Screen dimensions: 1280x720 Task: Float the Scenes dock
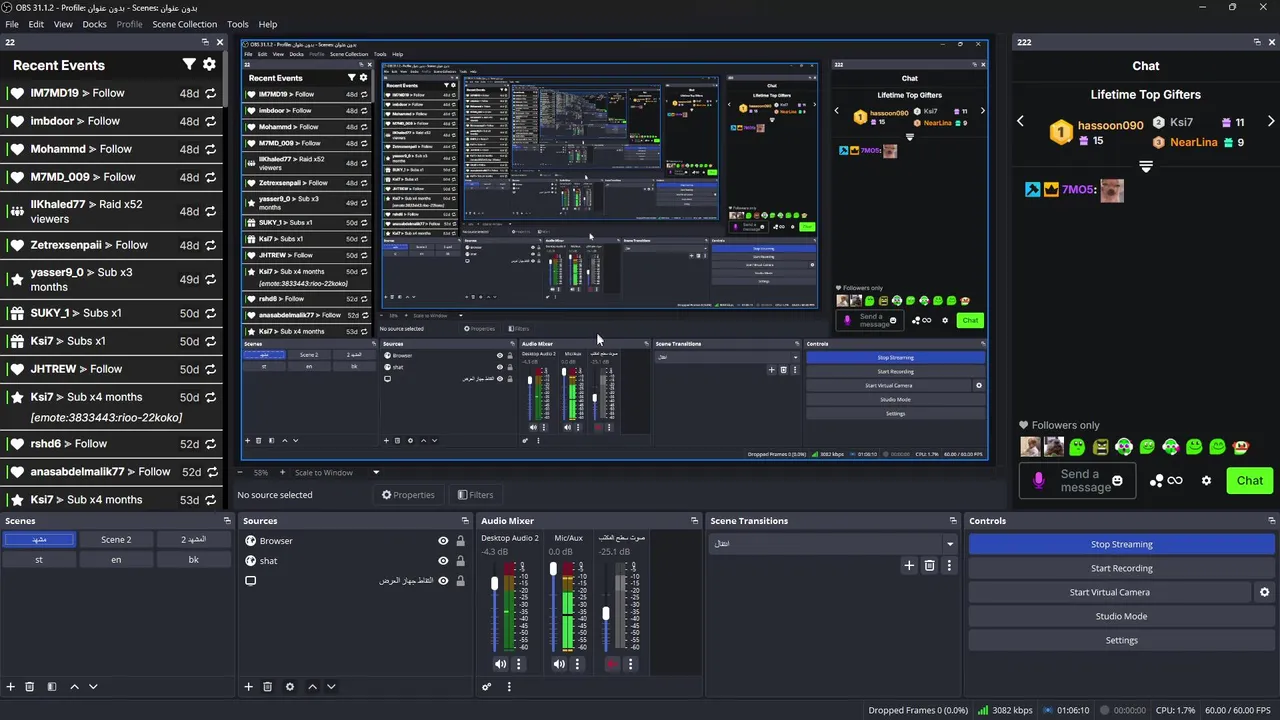pyautogui.click(x=227, y=521)
